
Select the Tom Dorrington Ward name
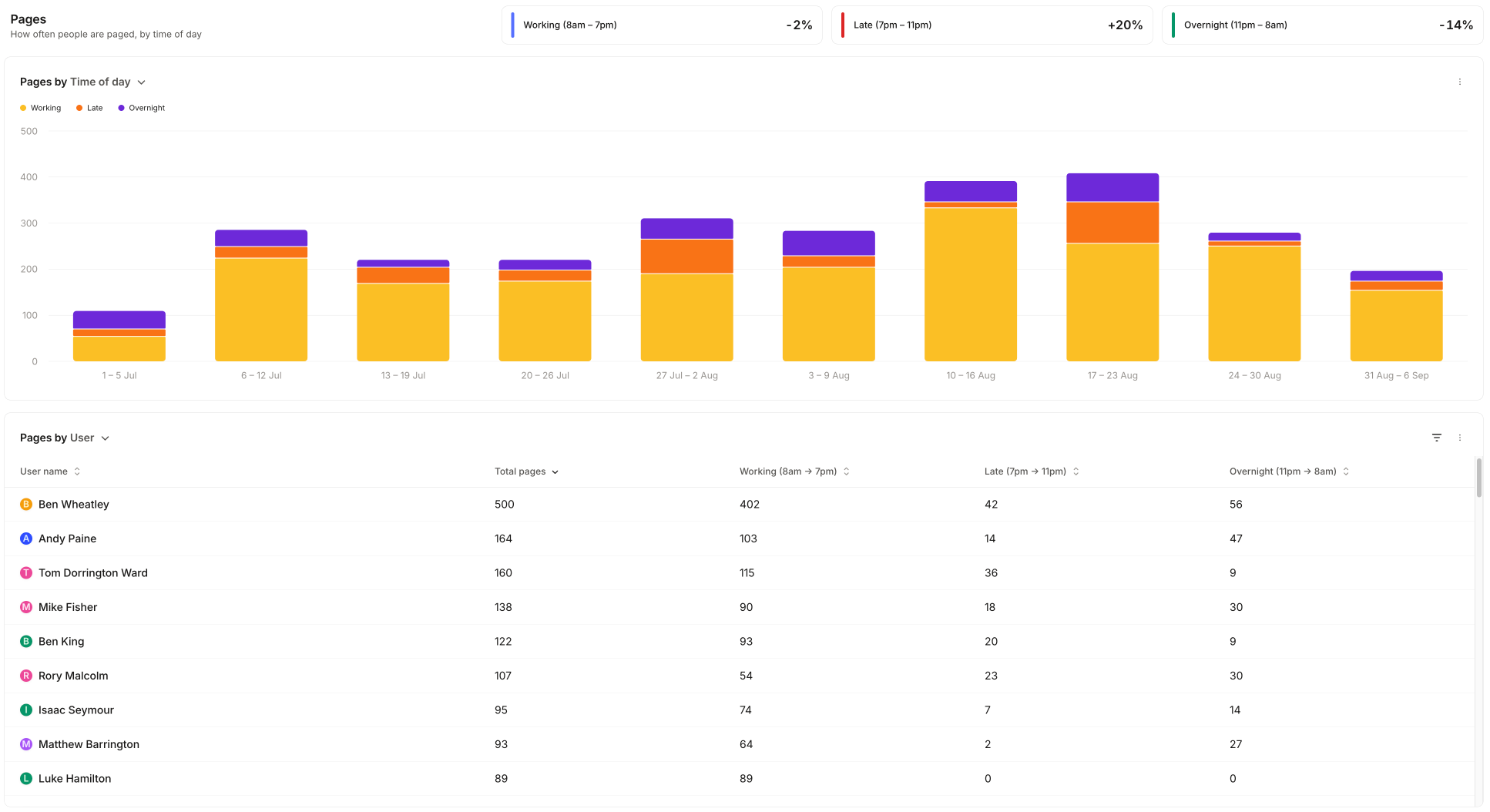click(x=93, y=573)
